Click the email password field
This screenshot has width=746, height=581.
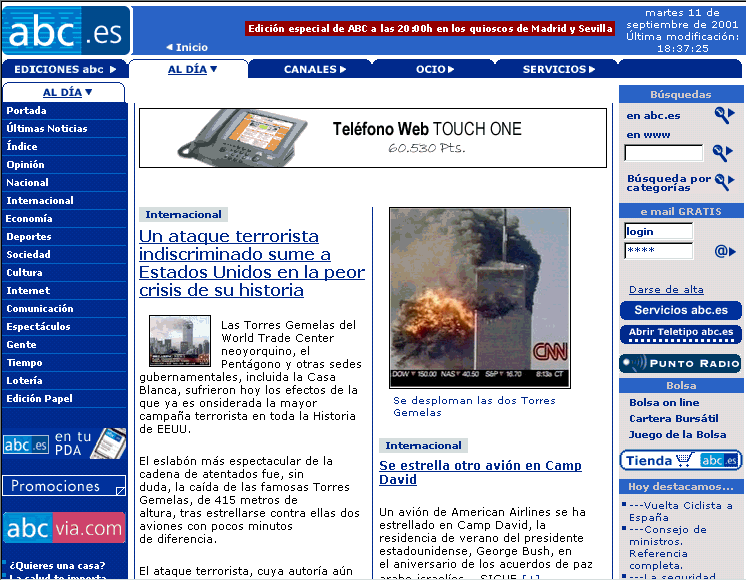[658, 251]
